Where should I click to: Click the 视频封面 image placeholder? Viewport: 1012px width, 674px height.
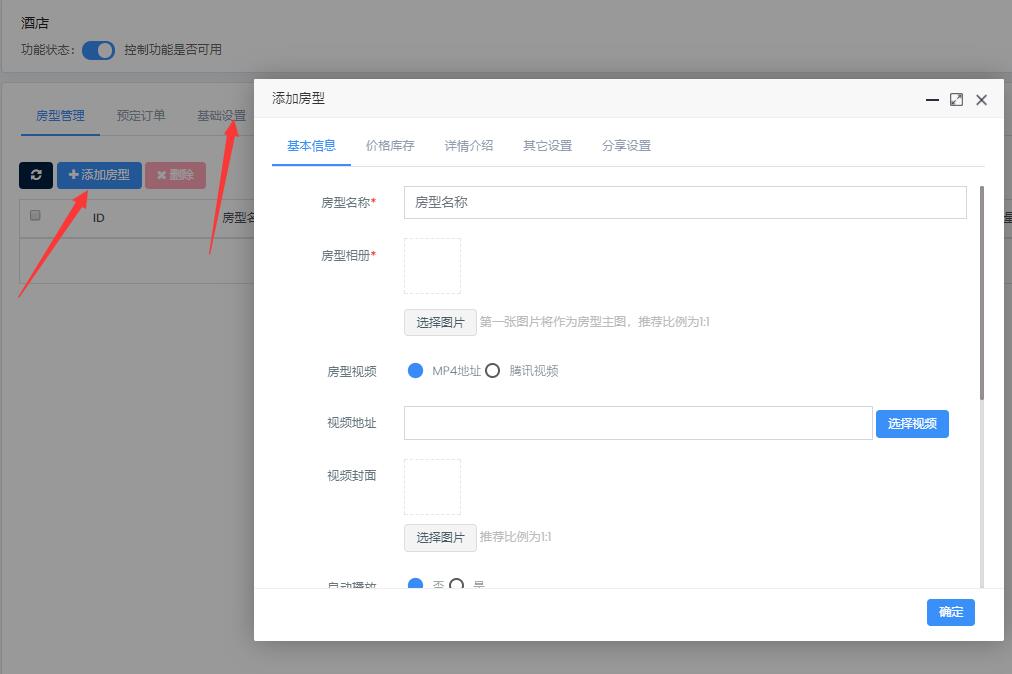(x=432, y=487)
